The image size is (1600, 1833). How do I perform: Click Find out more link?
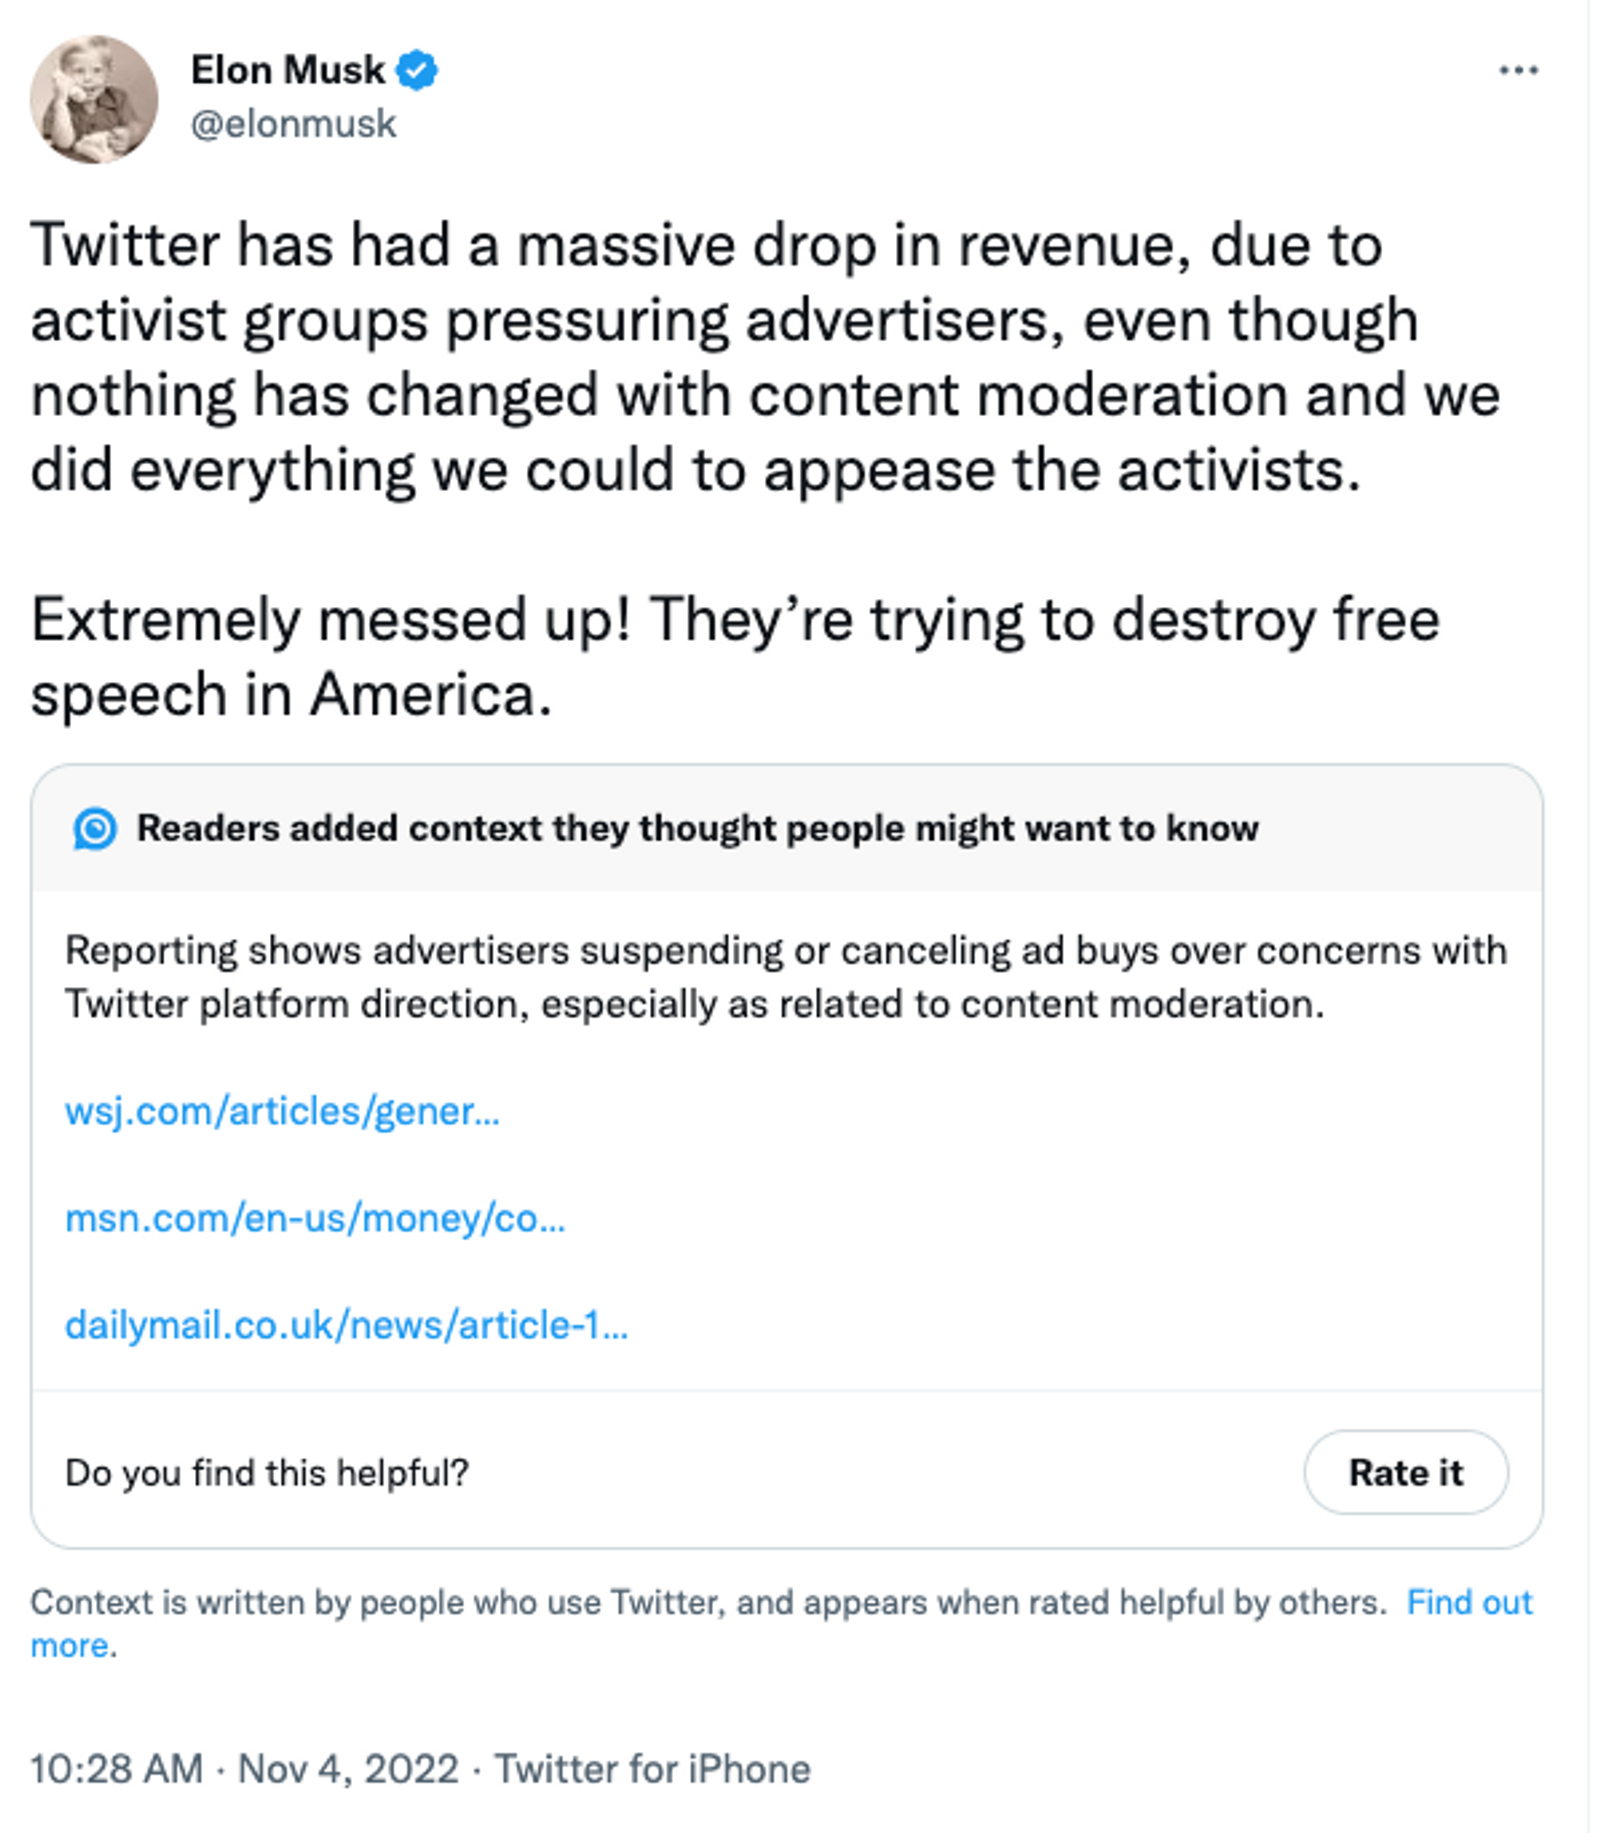tap(1469, 1602)
